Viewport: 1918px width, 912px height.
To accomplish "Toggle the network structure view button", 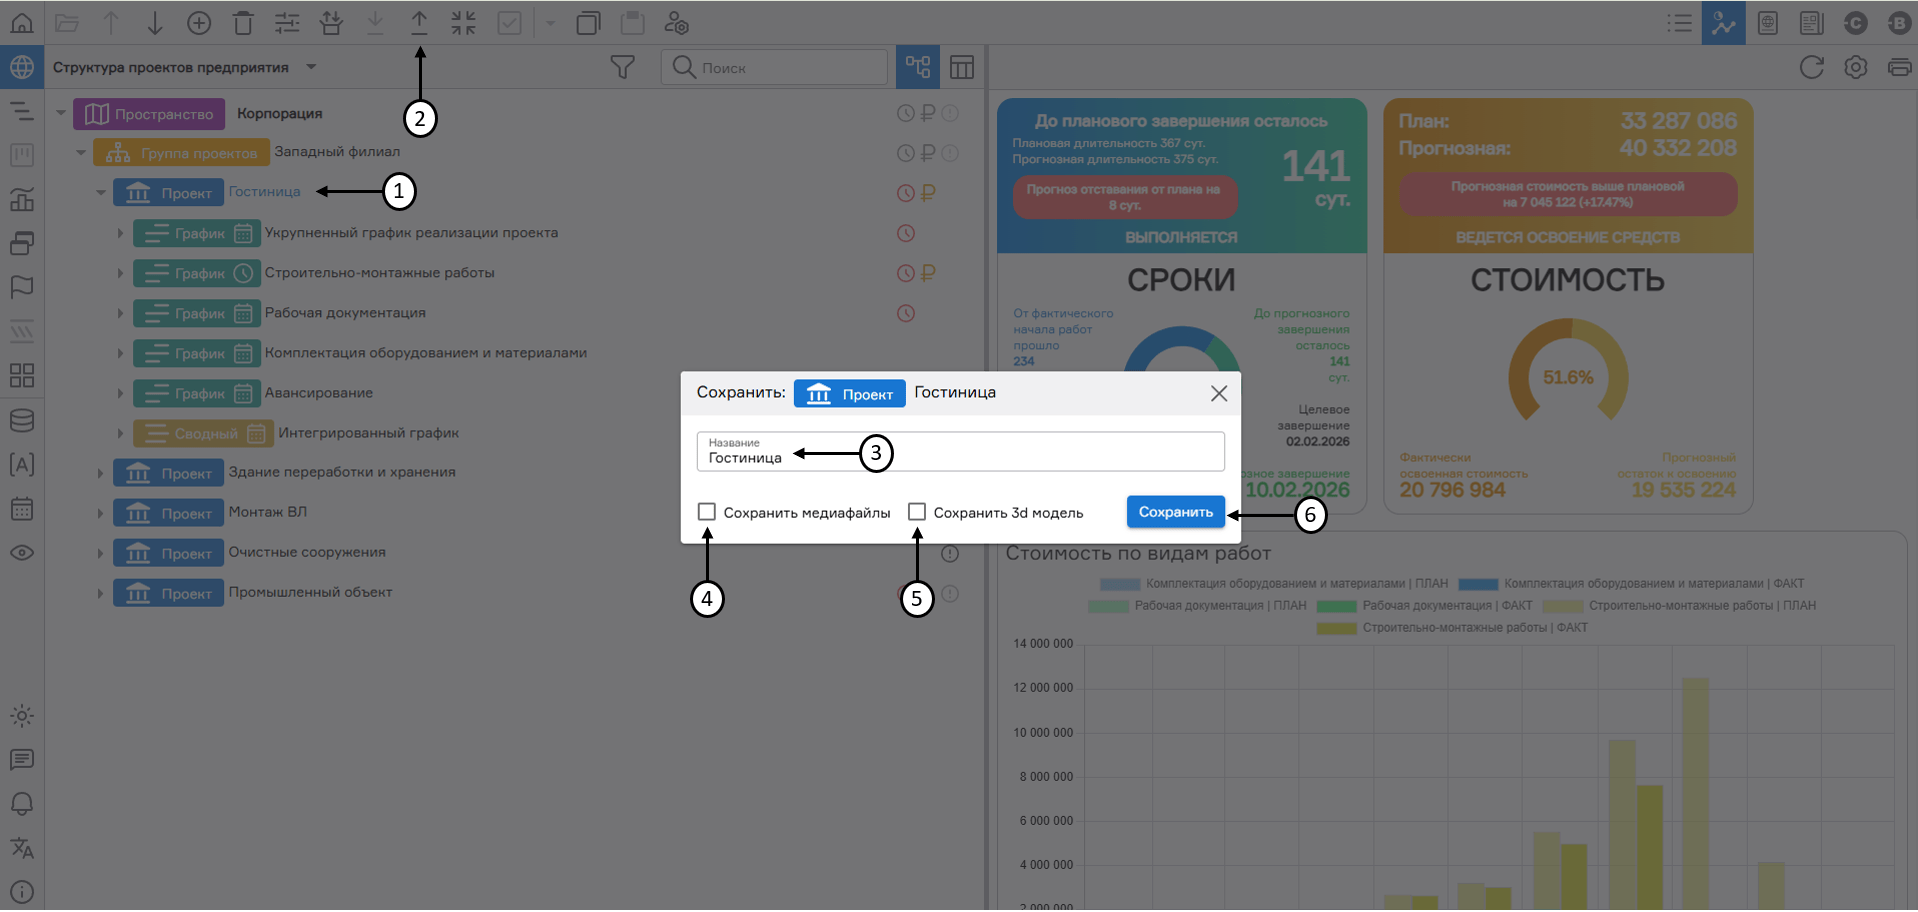I will click(918, 67).
